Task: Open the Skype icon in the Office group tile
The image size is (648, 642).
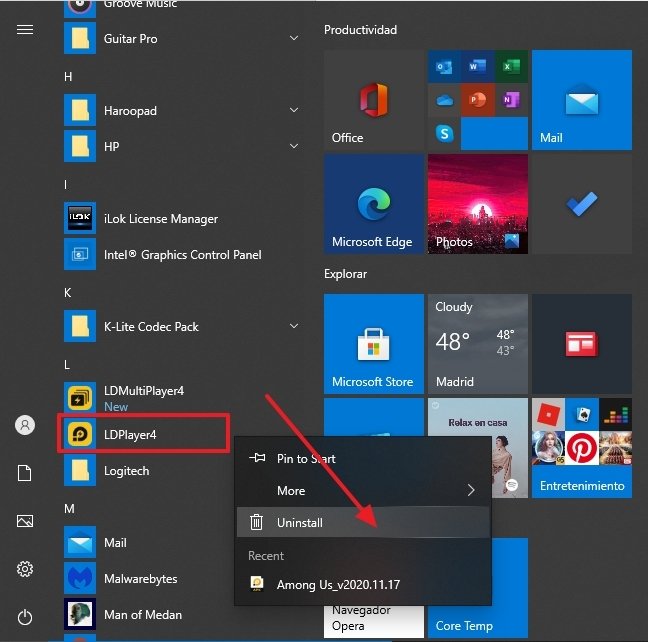Action: (444, 133)
